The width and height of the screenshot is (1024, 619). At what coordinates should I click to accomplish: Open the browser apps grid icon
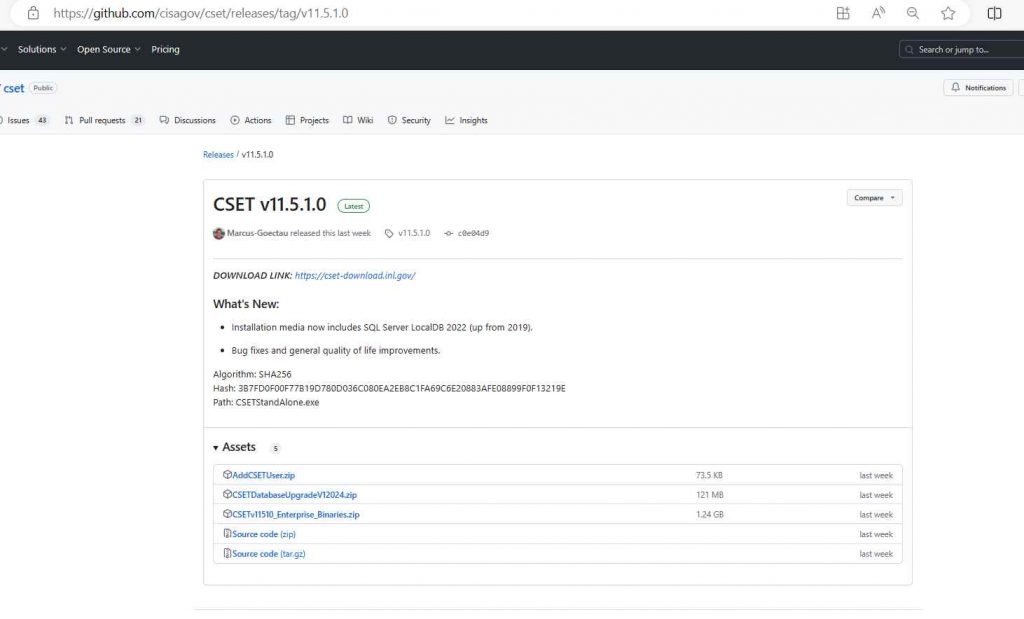pos(843,13)
